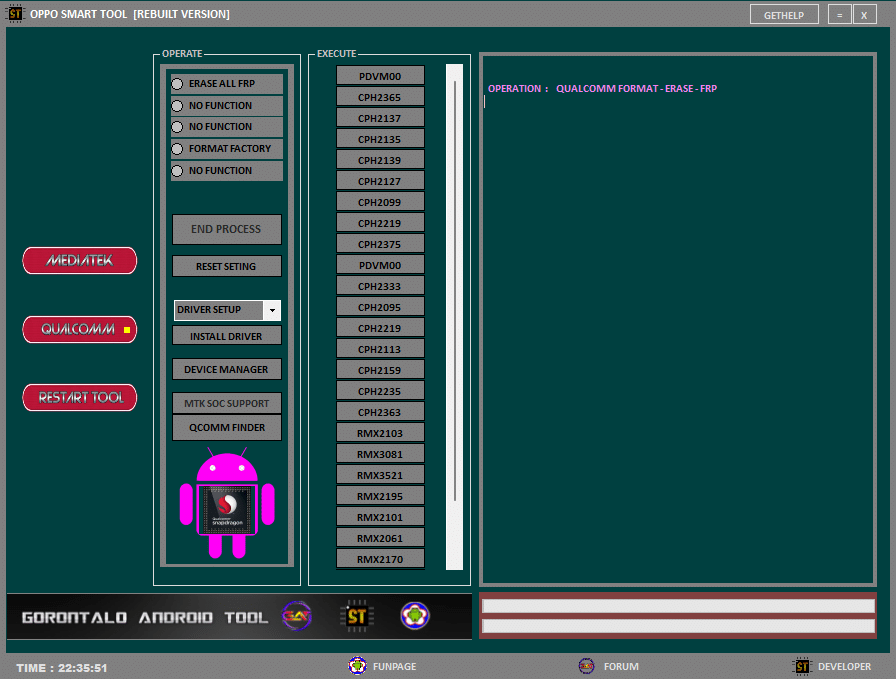896x679 pixels.
Task: Click the pink Android Snapdragon robot image
Action: point(227,504)
